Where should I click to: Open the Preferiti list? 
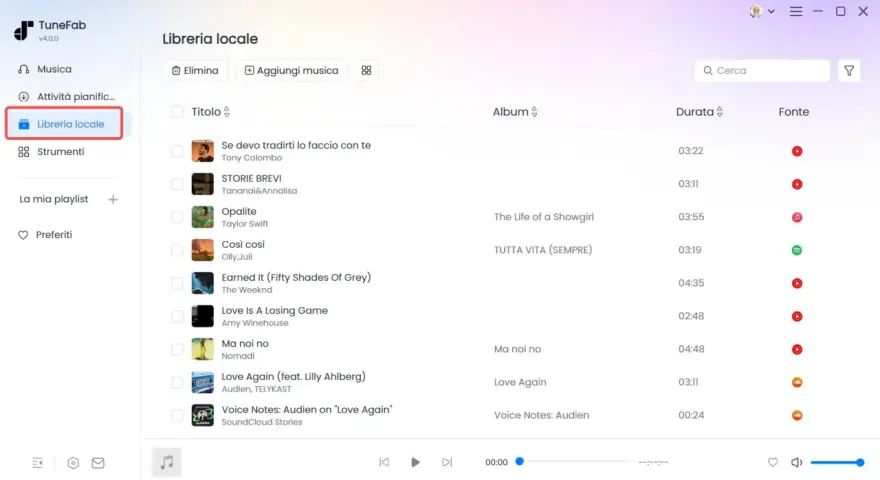click(x=45, y=235)
